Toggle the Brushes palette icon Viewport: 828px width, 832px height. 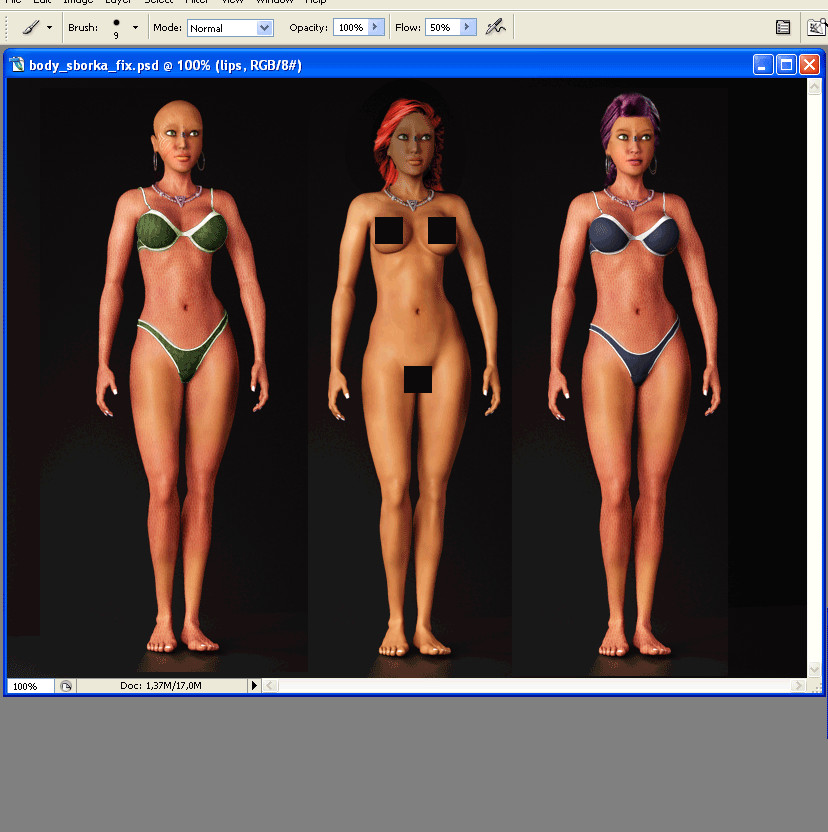(x=783, y=27)
